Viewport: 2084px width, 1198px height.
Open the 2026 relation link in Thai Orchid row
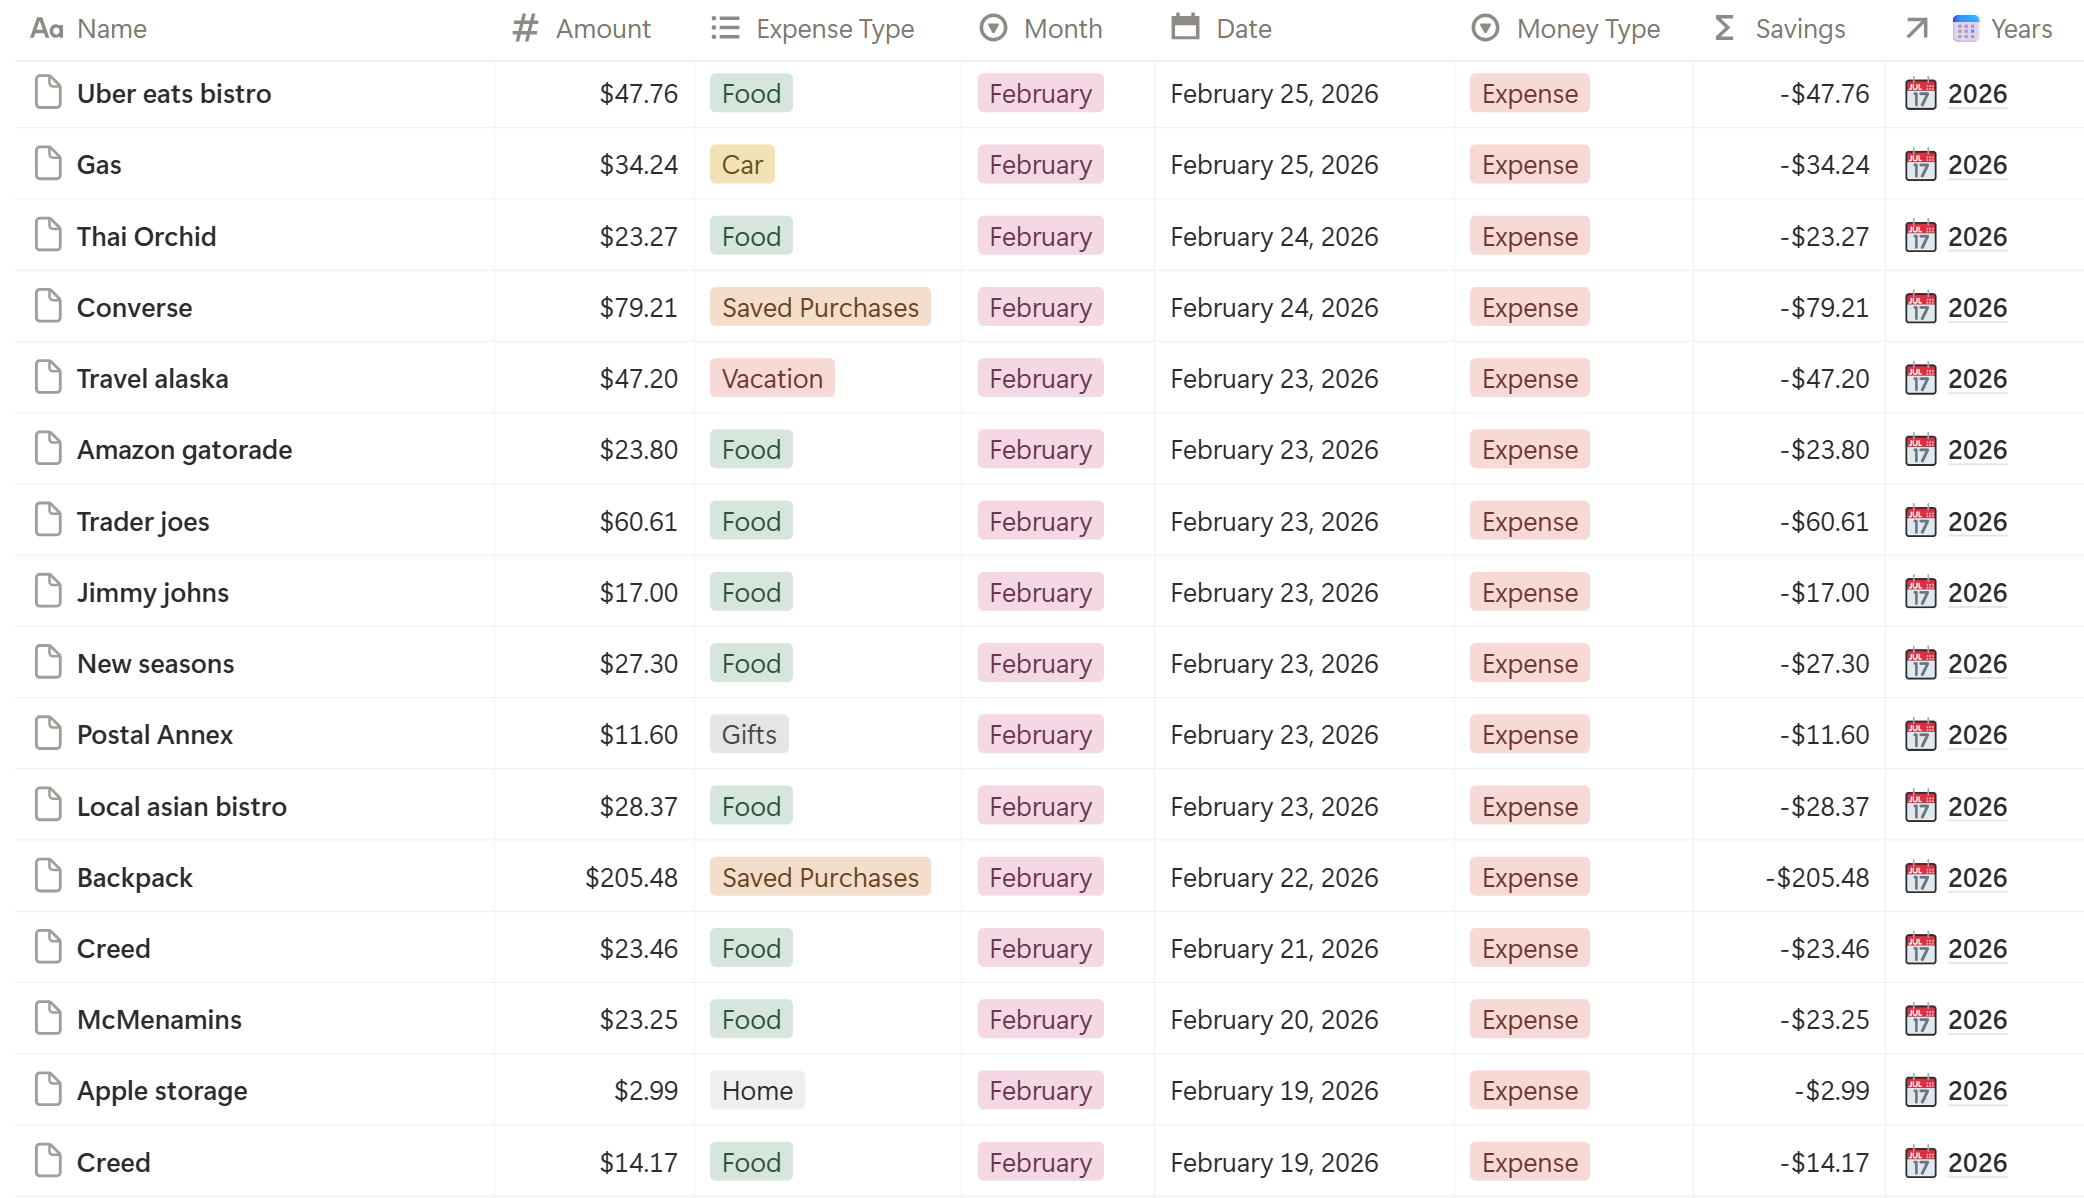(1976, 236)
